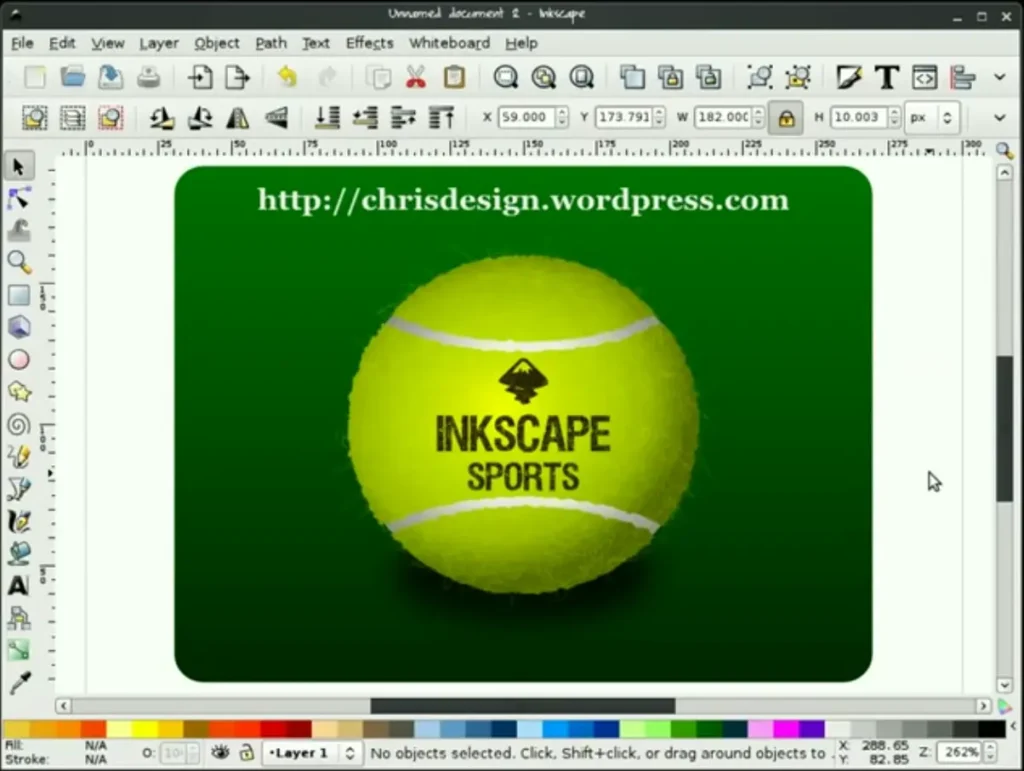Click the Open file folder icon
Image resolution: width=1024 pixels, height=771 pixels.
tap(72, 77)
